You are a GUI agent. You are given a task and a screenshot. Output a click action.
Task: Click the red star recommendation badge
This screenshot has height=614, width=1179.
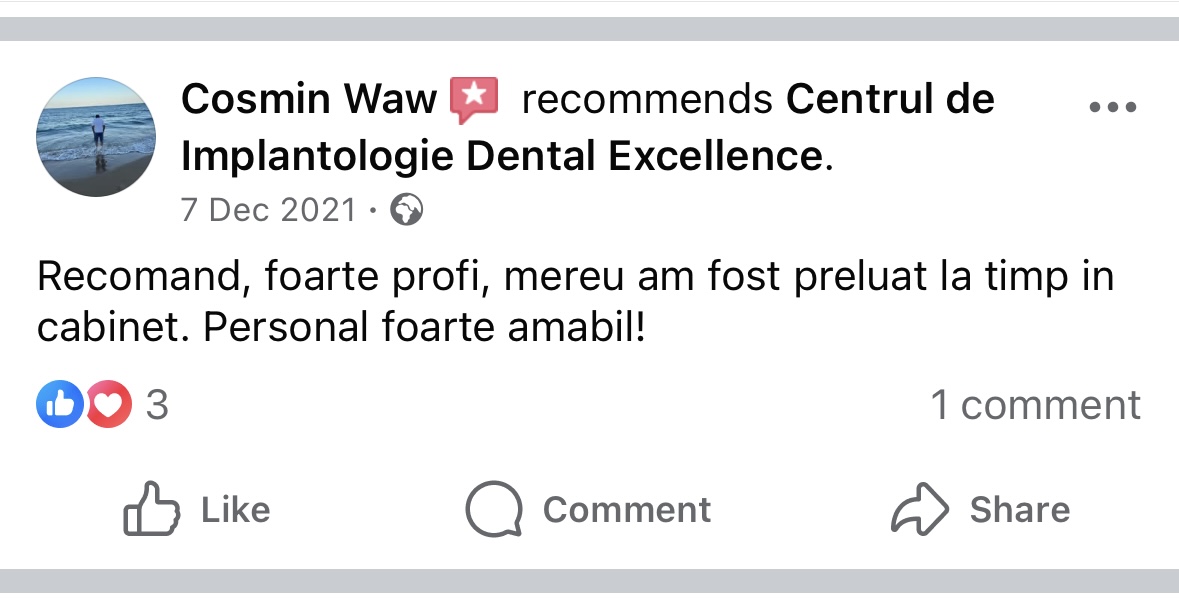[474, 99]
